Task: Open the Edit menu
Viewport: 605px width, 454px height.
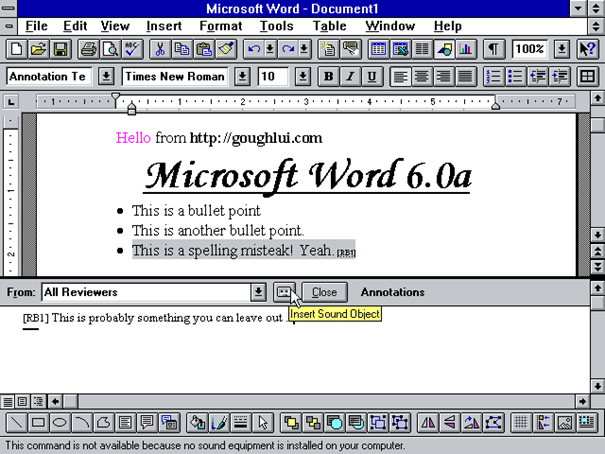Action: click(x=75, y=26)
